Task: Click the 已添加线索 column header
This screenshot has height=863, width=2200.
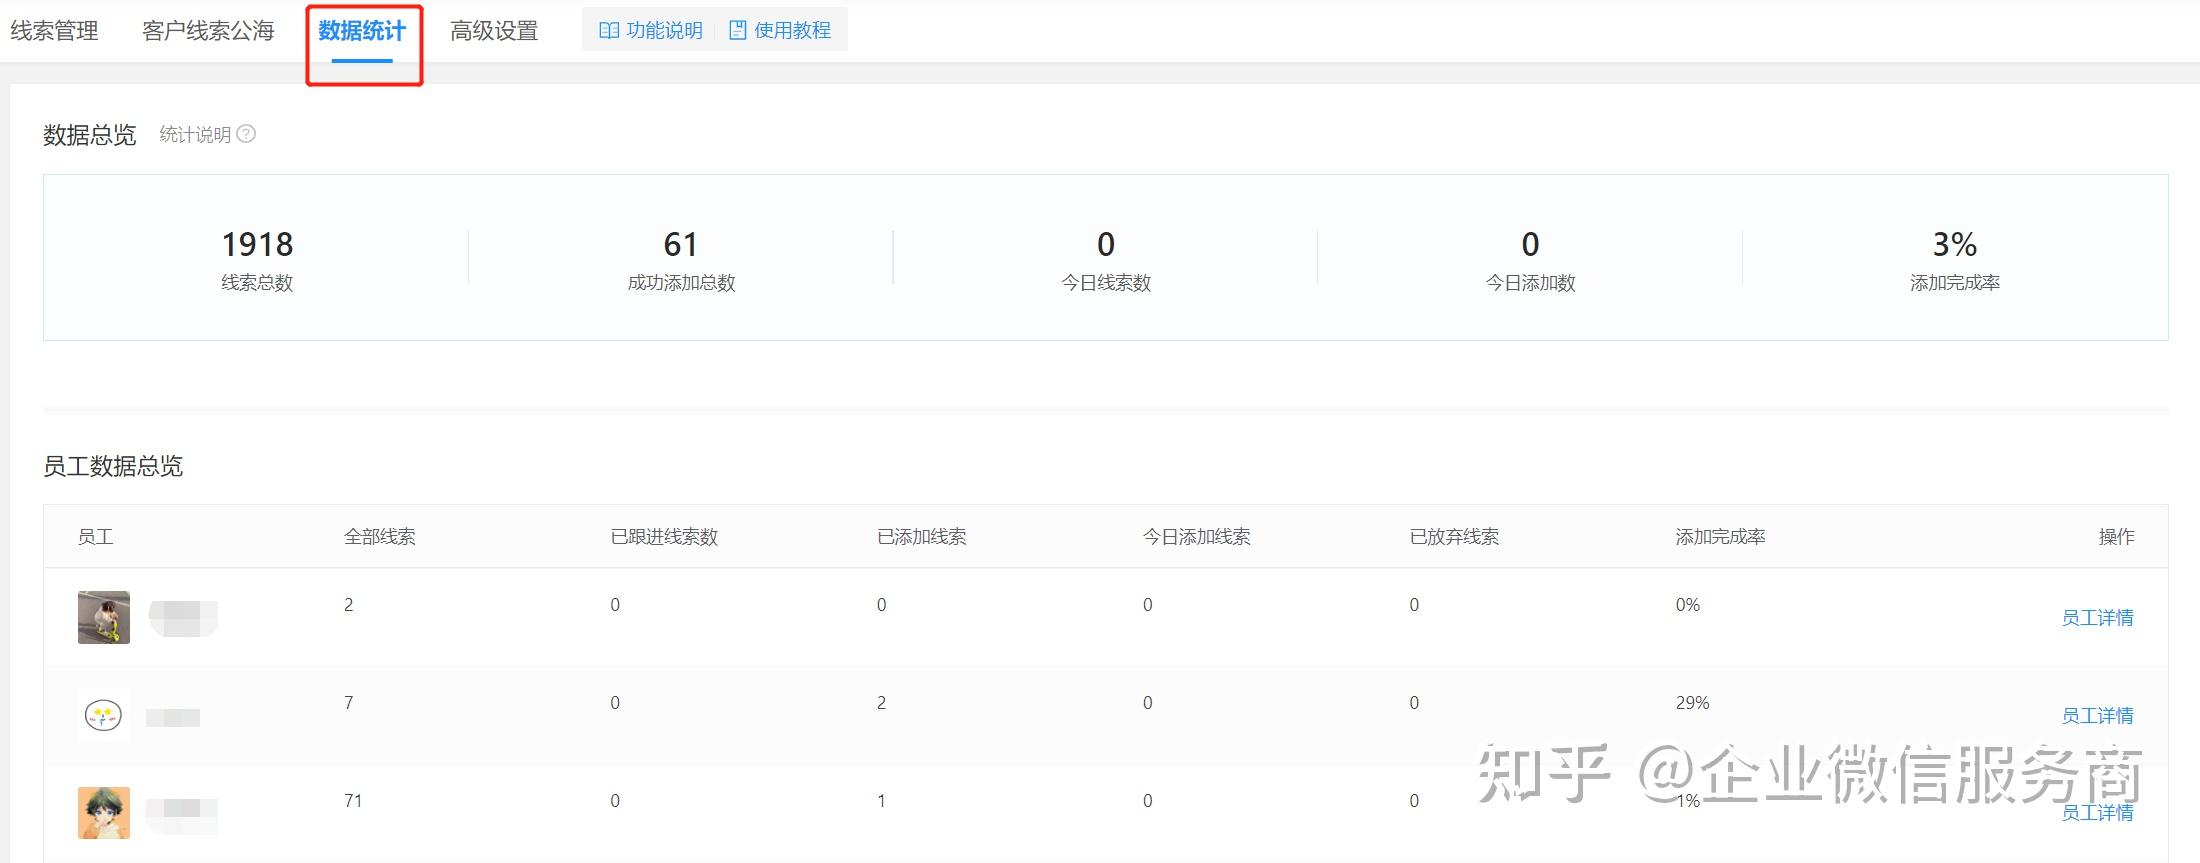Action: click(x=921, y=537)
